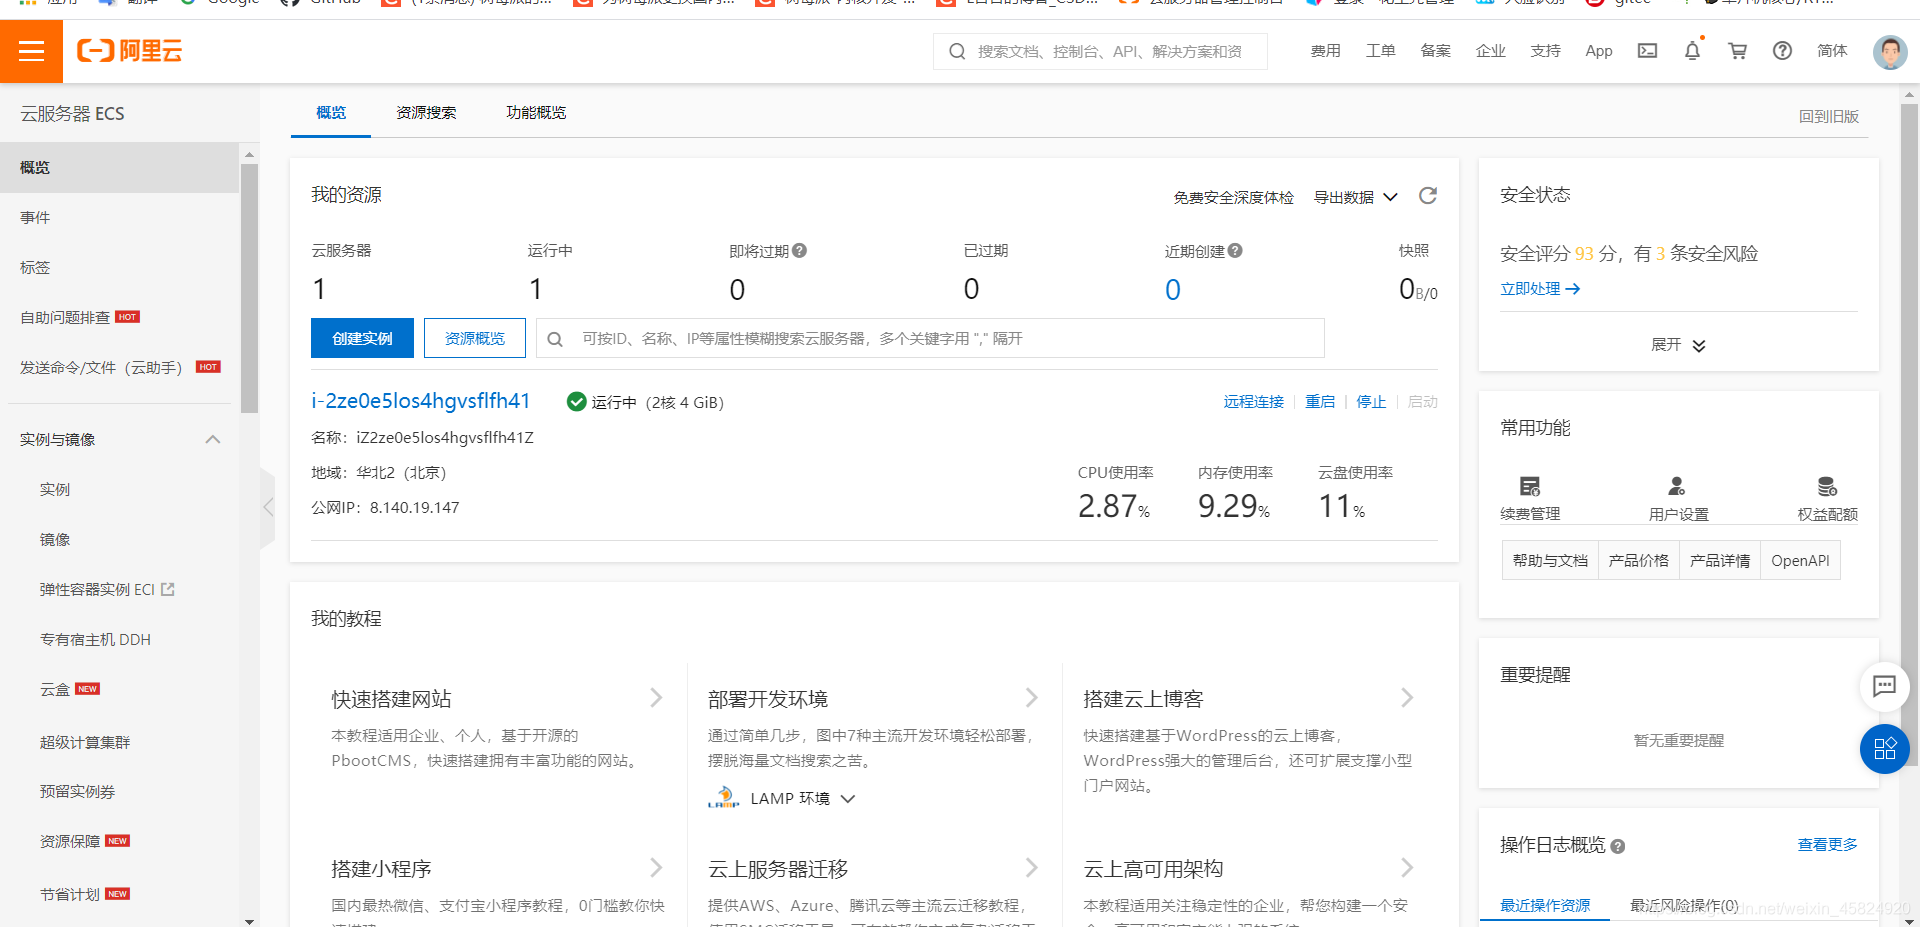Select 镜像 in sidebar
Image resolution: width=1920 pixels, height=927 pixels.
tap(55, 540)
